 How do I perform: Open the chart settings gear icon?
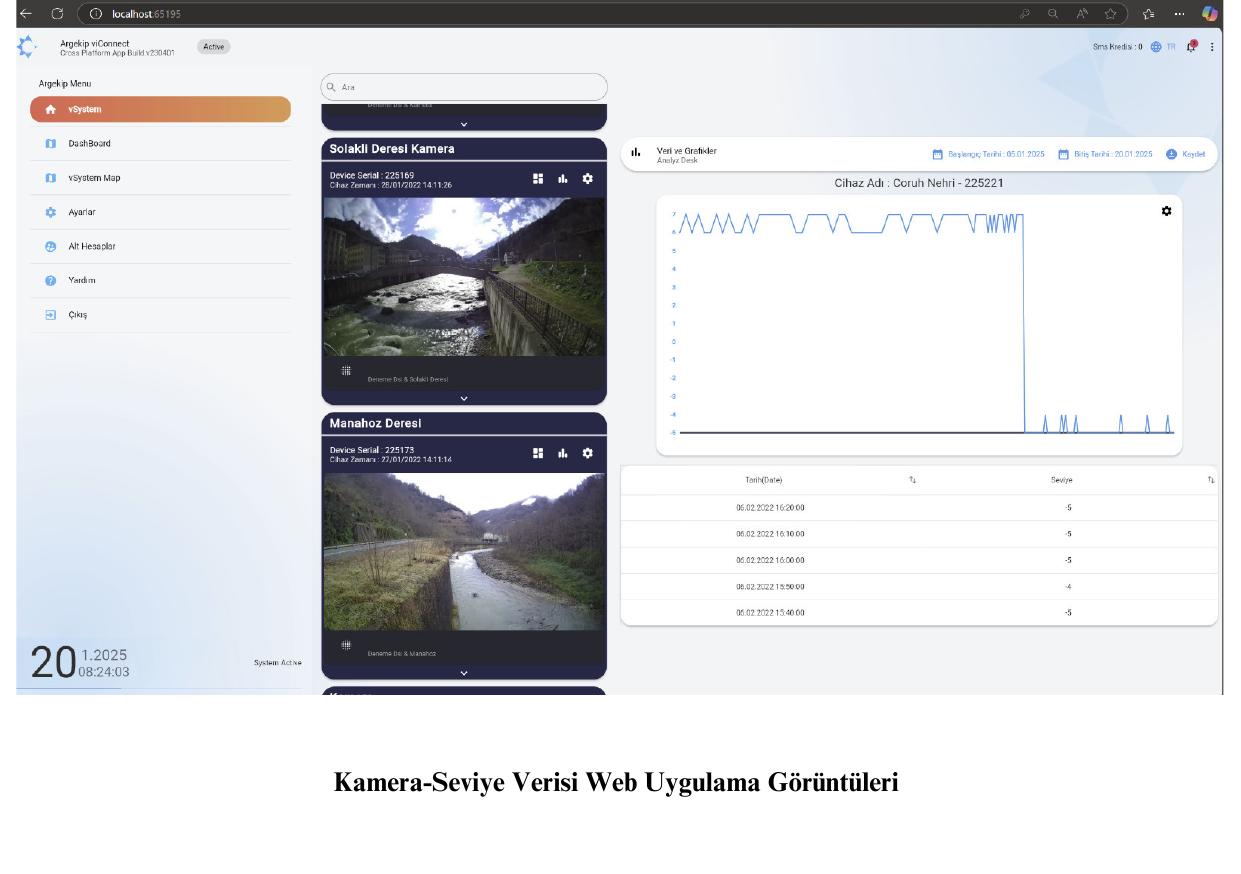(1166, 211)
